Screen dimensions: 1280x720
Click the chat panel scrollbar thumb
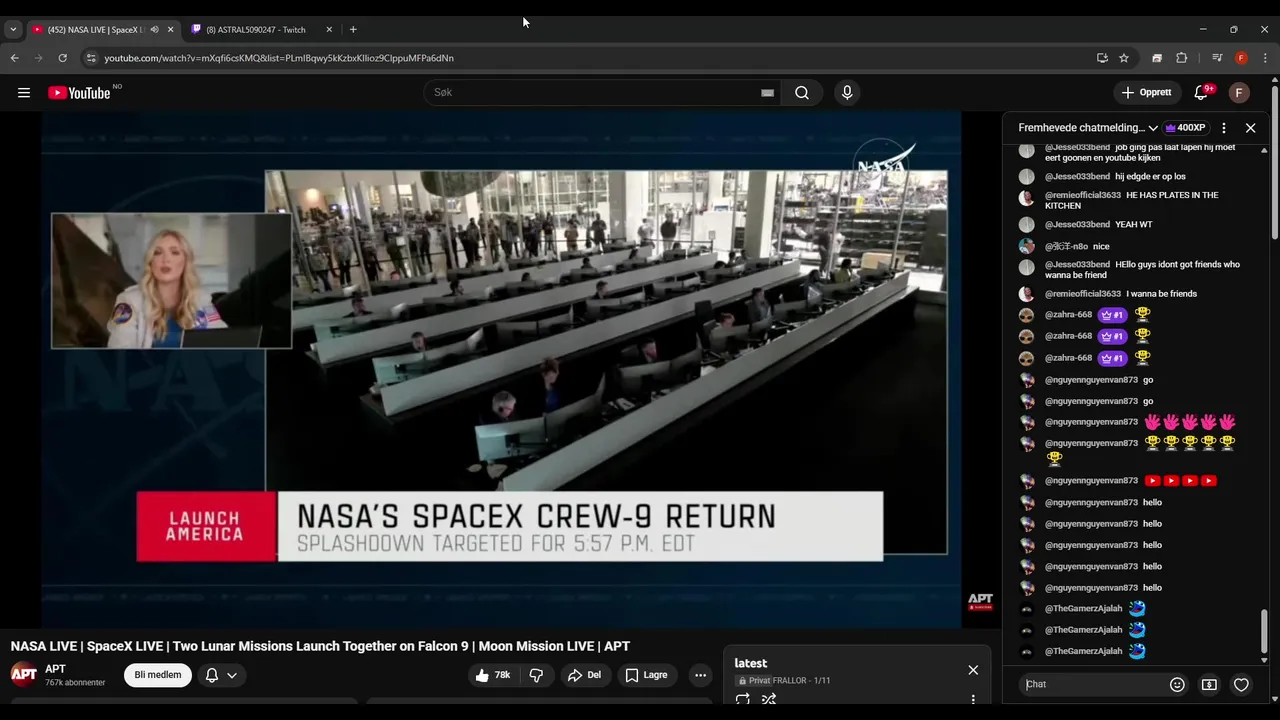[x=1264, y=630]
